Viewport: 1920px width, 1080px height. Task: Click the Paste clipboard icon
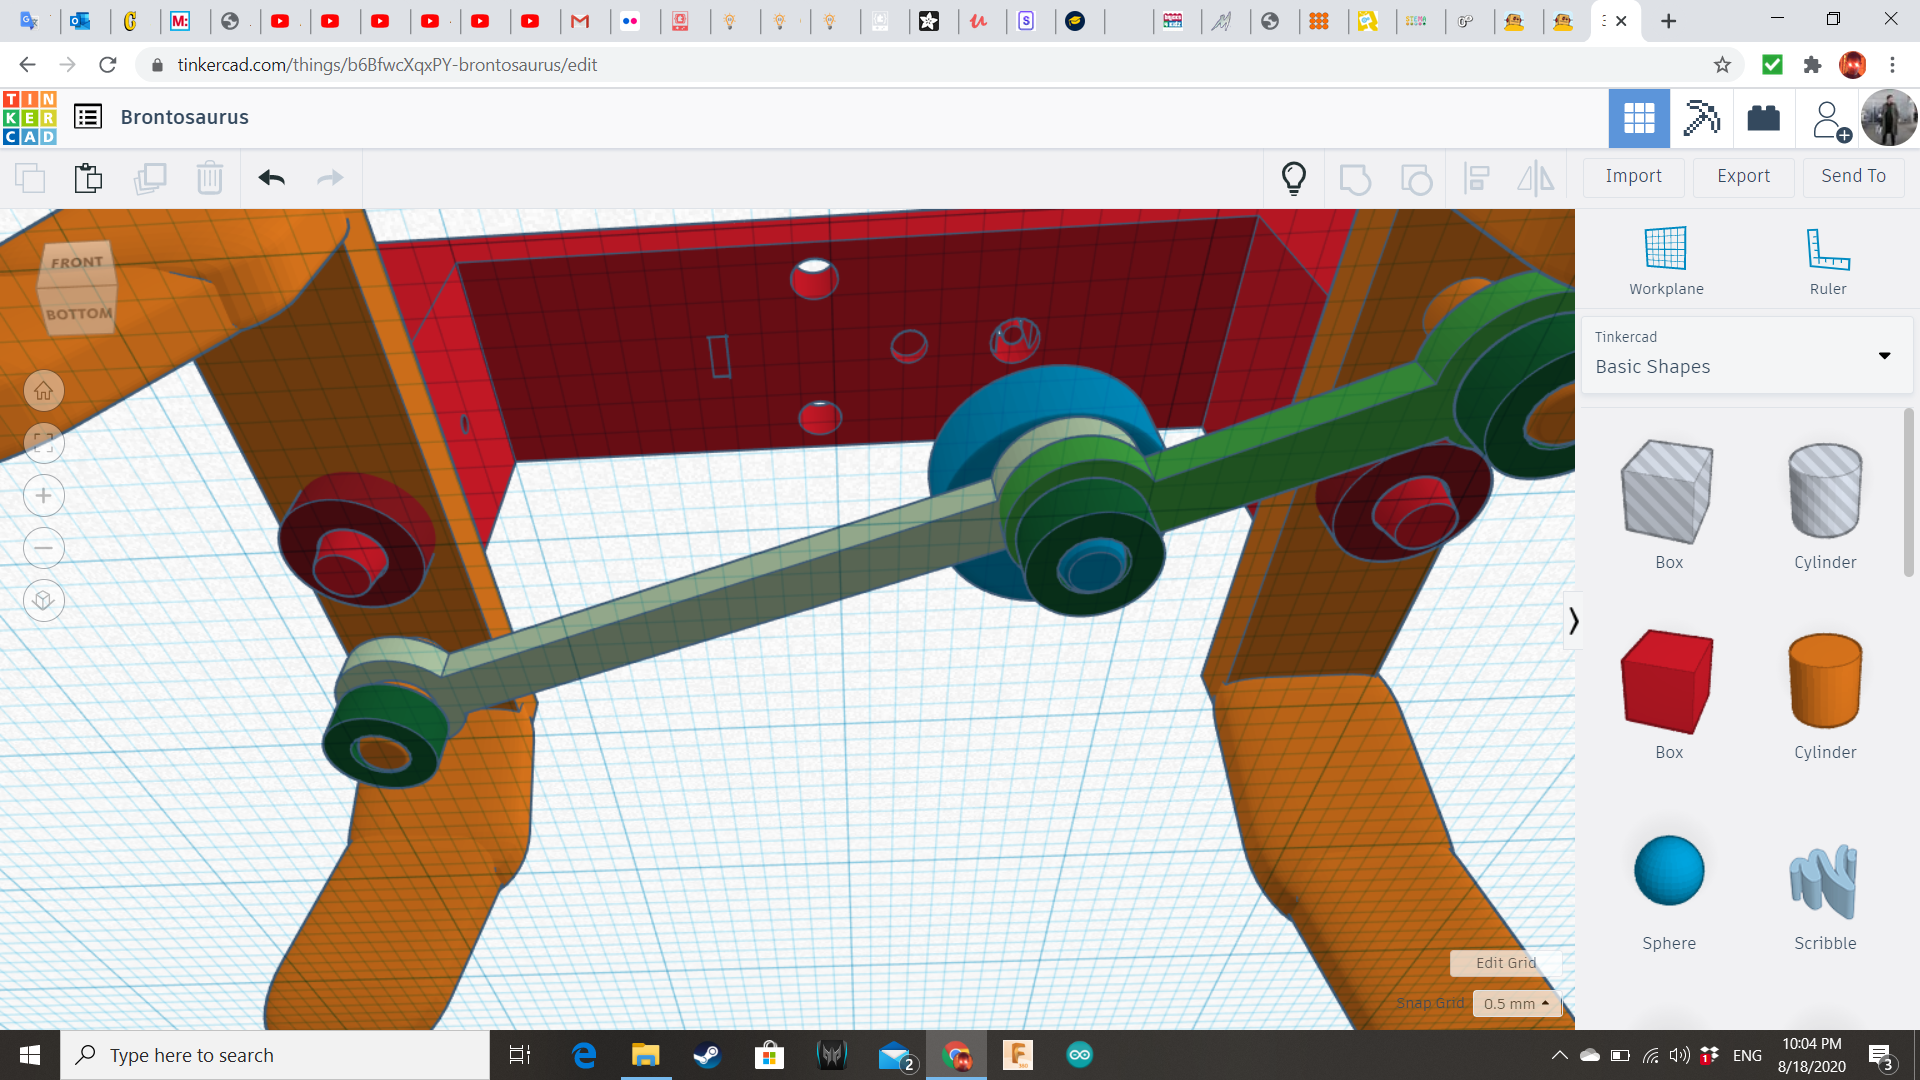click(88, 178)
